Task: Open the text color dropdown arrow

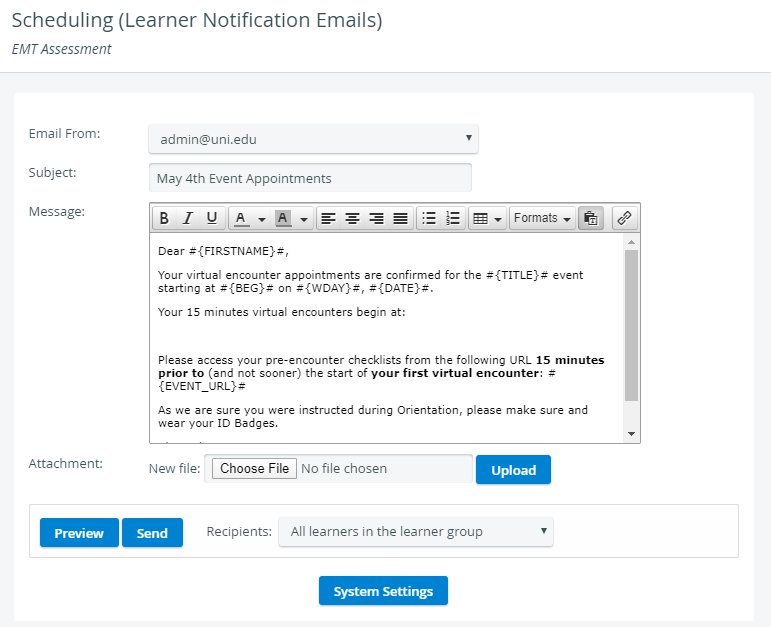Action: click(x=262, y=219)
